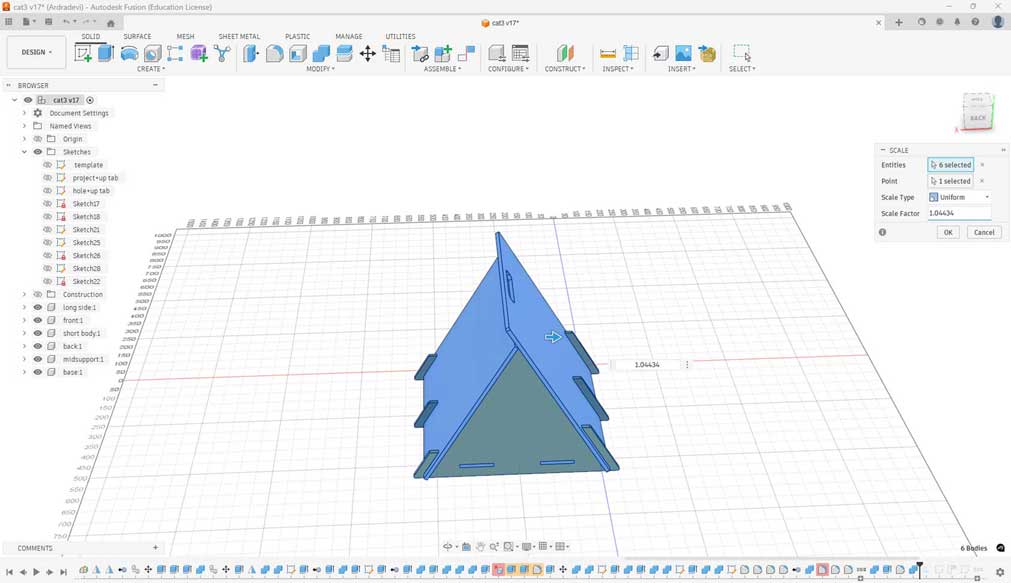This screenshot has width=1011, height=583.
Task: Click the Entities 6 selected button
Action: (950, 164)
